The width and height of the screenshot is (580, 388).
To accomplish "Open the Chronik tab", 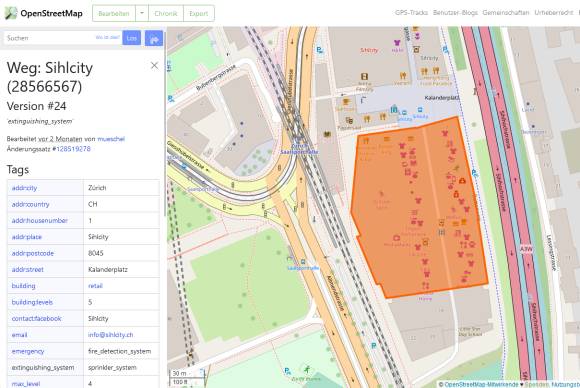I will [x=166, y=13].
